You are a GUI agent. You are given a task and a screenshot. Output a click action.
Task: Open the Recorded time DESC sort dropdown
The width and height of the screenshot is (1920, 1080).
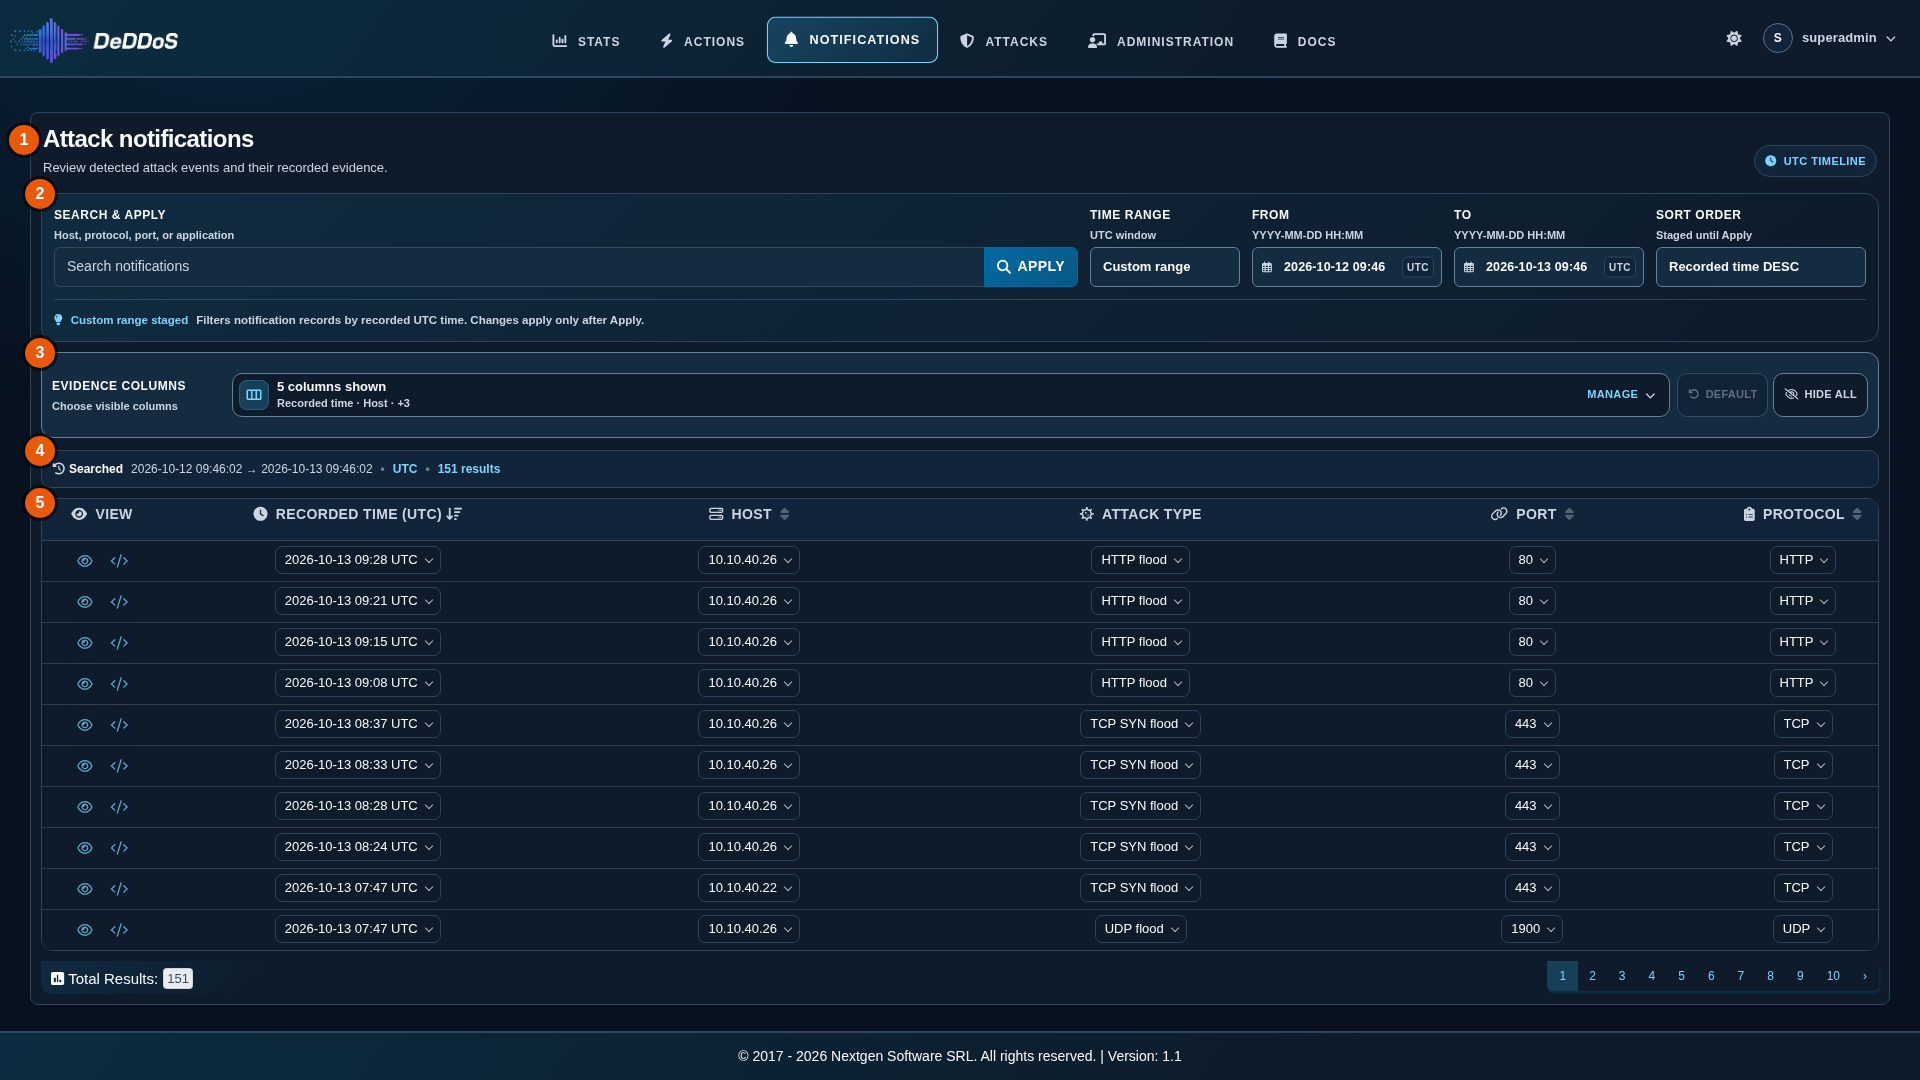click(x=1761, y=267)
